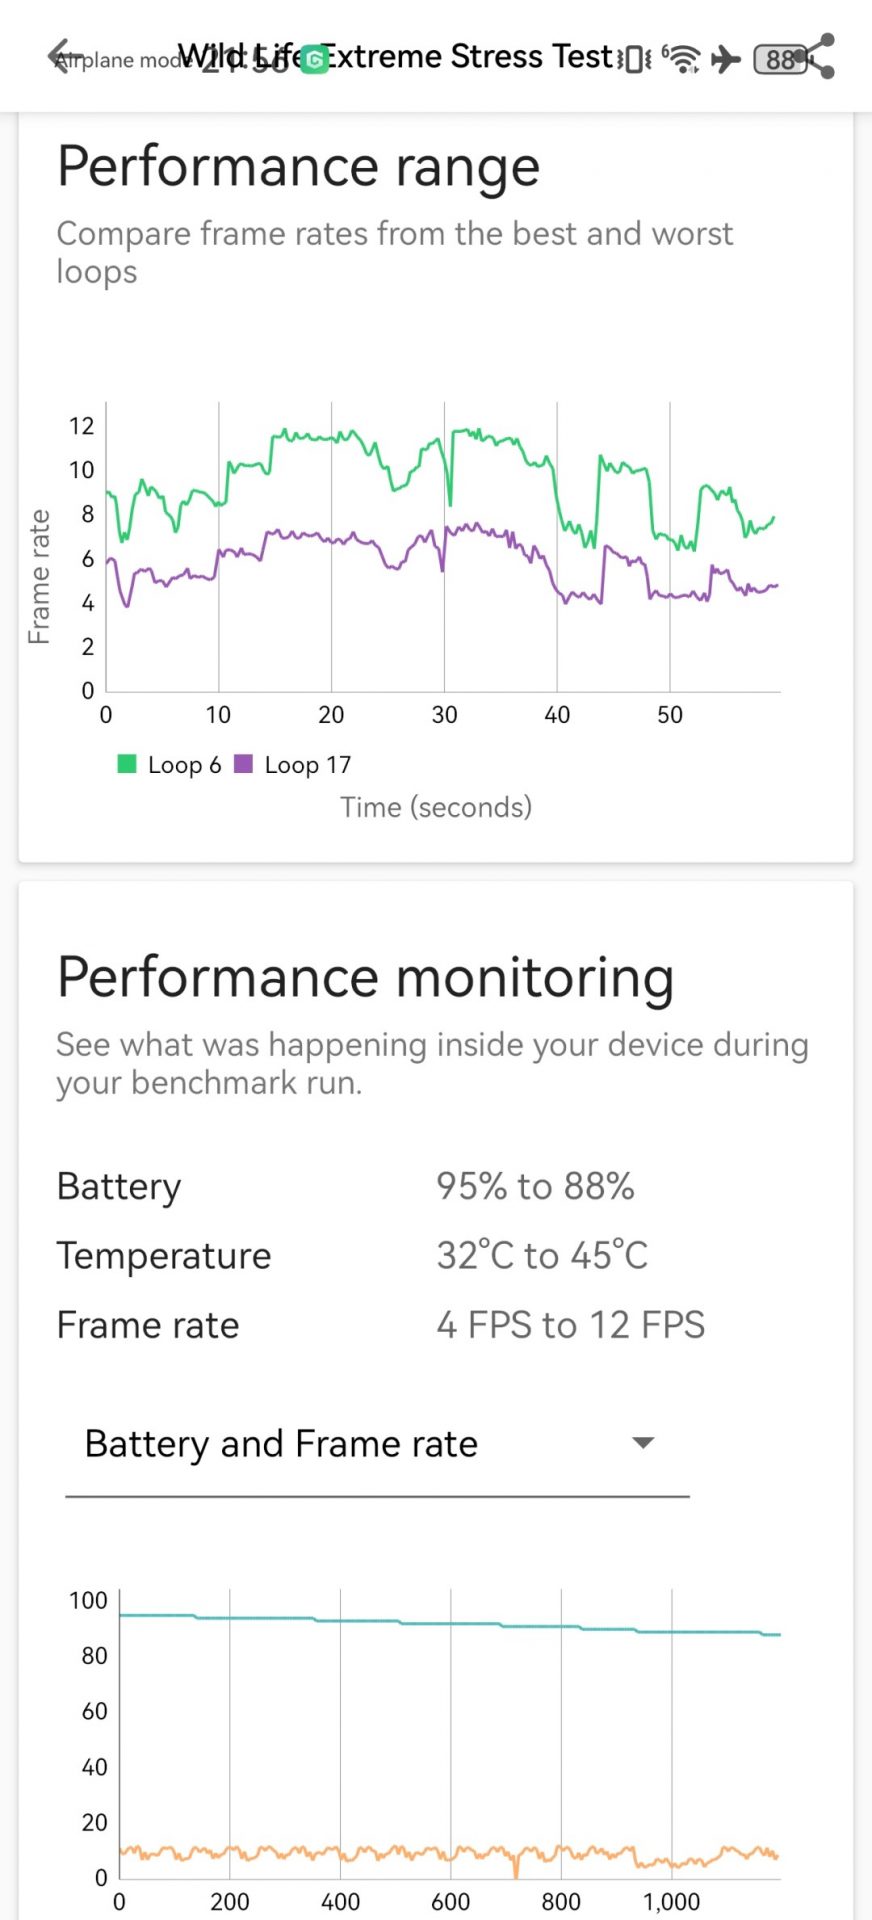Tap the green app notification icon

coord(315,60)
